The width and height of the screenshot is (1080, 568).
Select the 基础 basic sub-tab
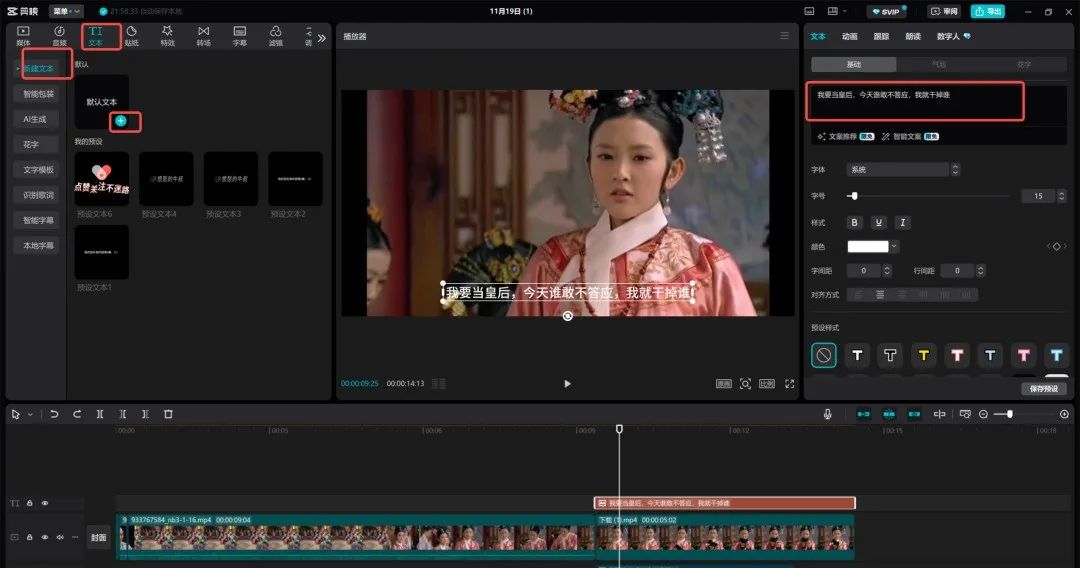coord(854,64)
